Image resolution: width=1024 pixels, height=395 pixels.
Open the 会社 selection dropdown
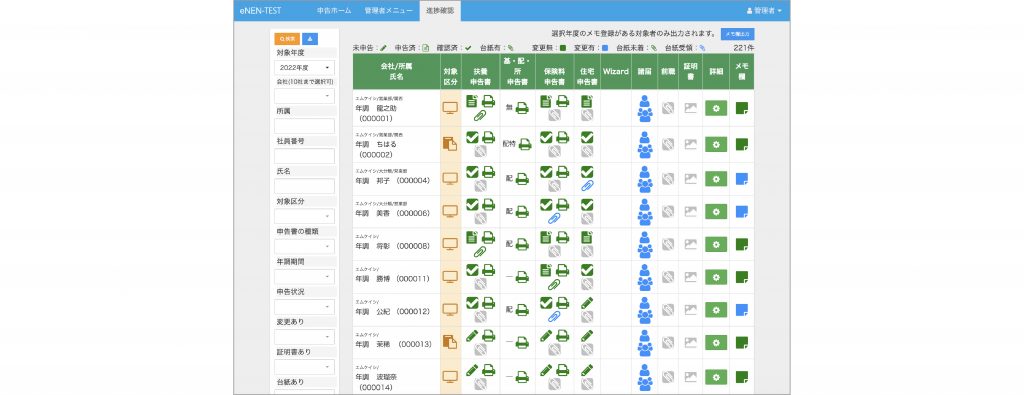[x=304, y=96]
